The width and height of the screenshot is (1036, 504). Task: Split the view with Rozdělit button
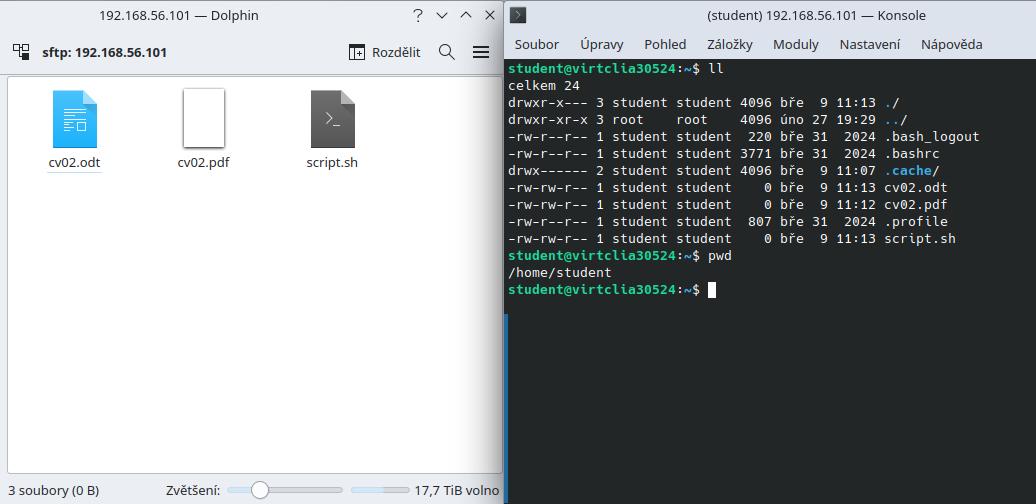(x=384, y=52)
